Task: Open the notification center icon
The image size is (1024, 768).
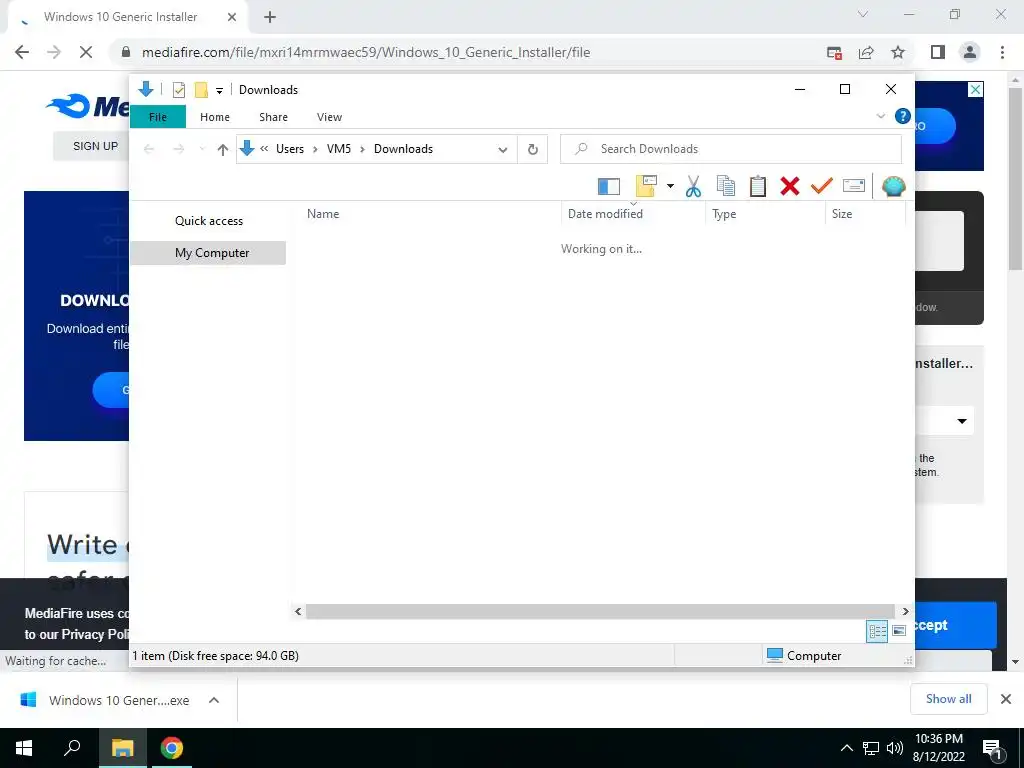Action: click(x=993, y=749)
